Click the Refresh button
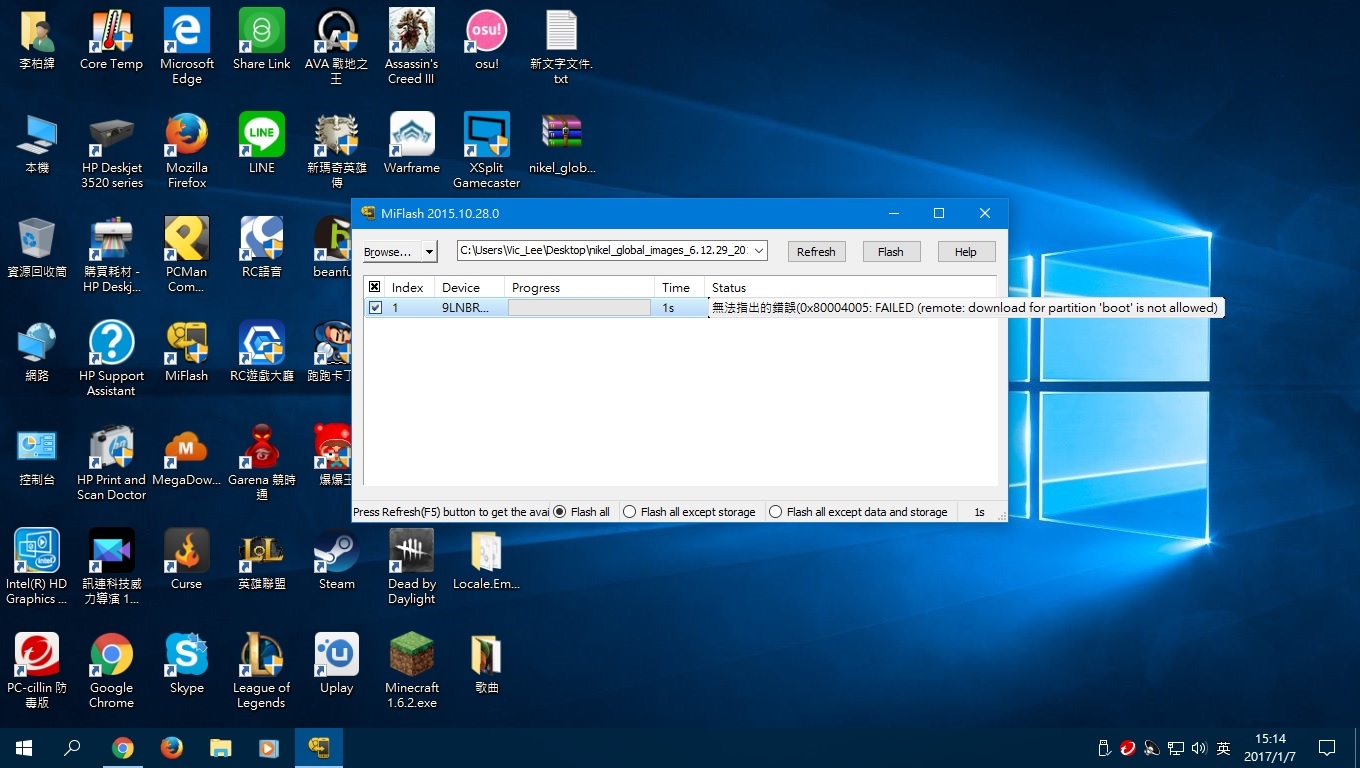The image size is (1360, 768). click(816, 252)
